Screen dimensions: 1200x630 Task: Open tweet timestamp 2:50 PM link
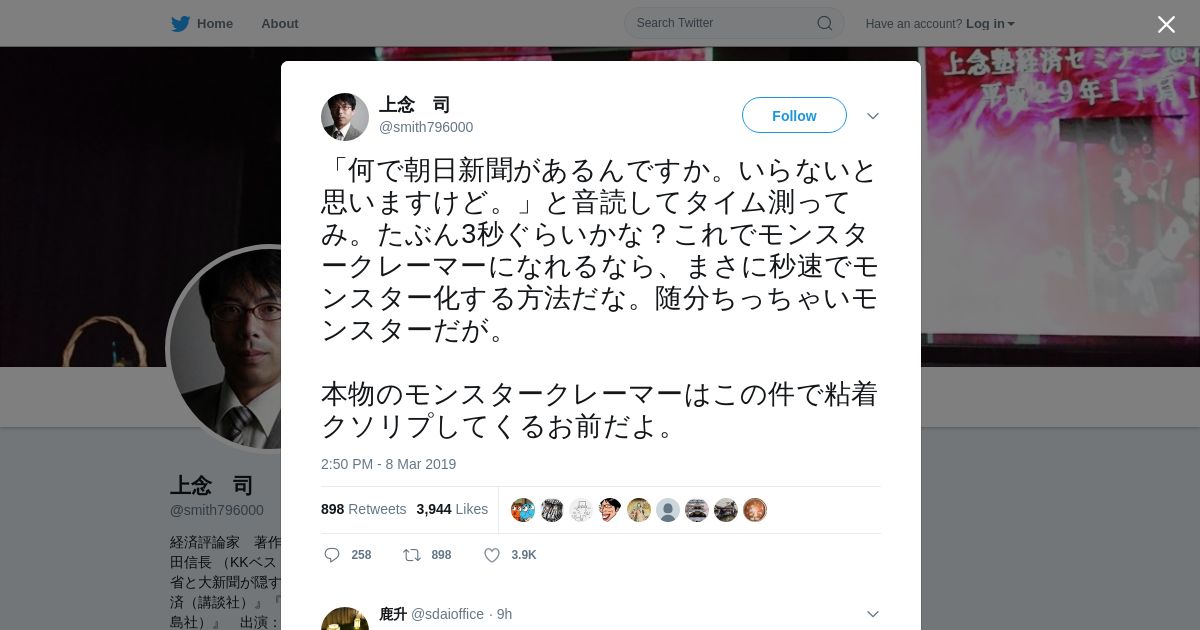tap(388, 464)
